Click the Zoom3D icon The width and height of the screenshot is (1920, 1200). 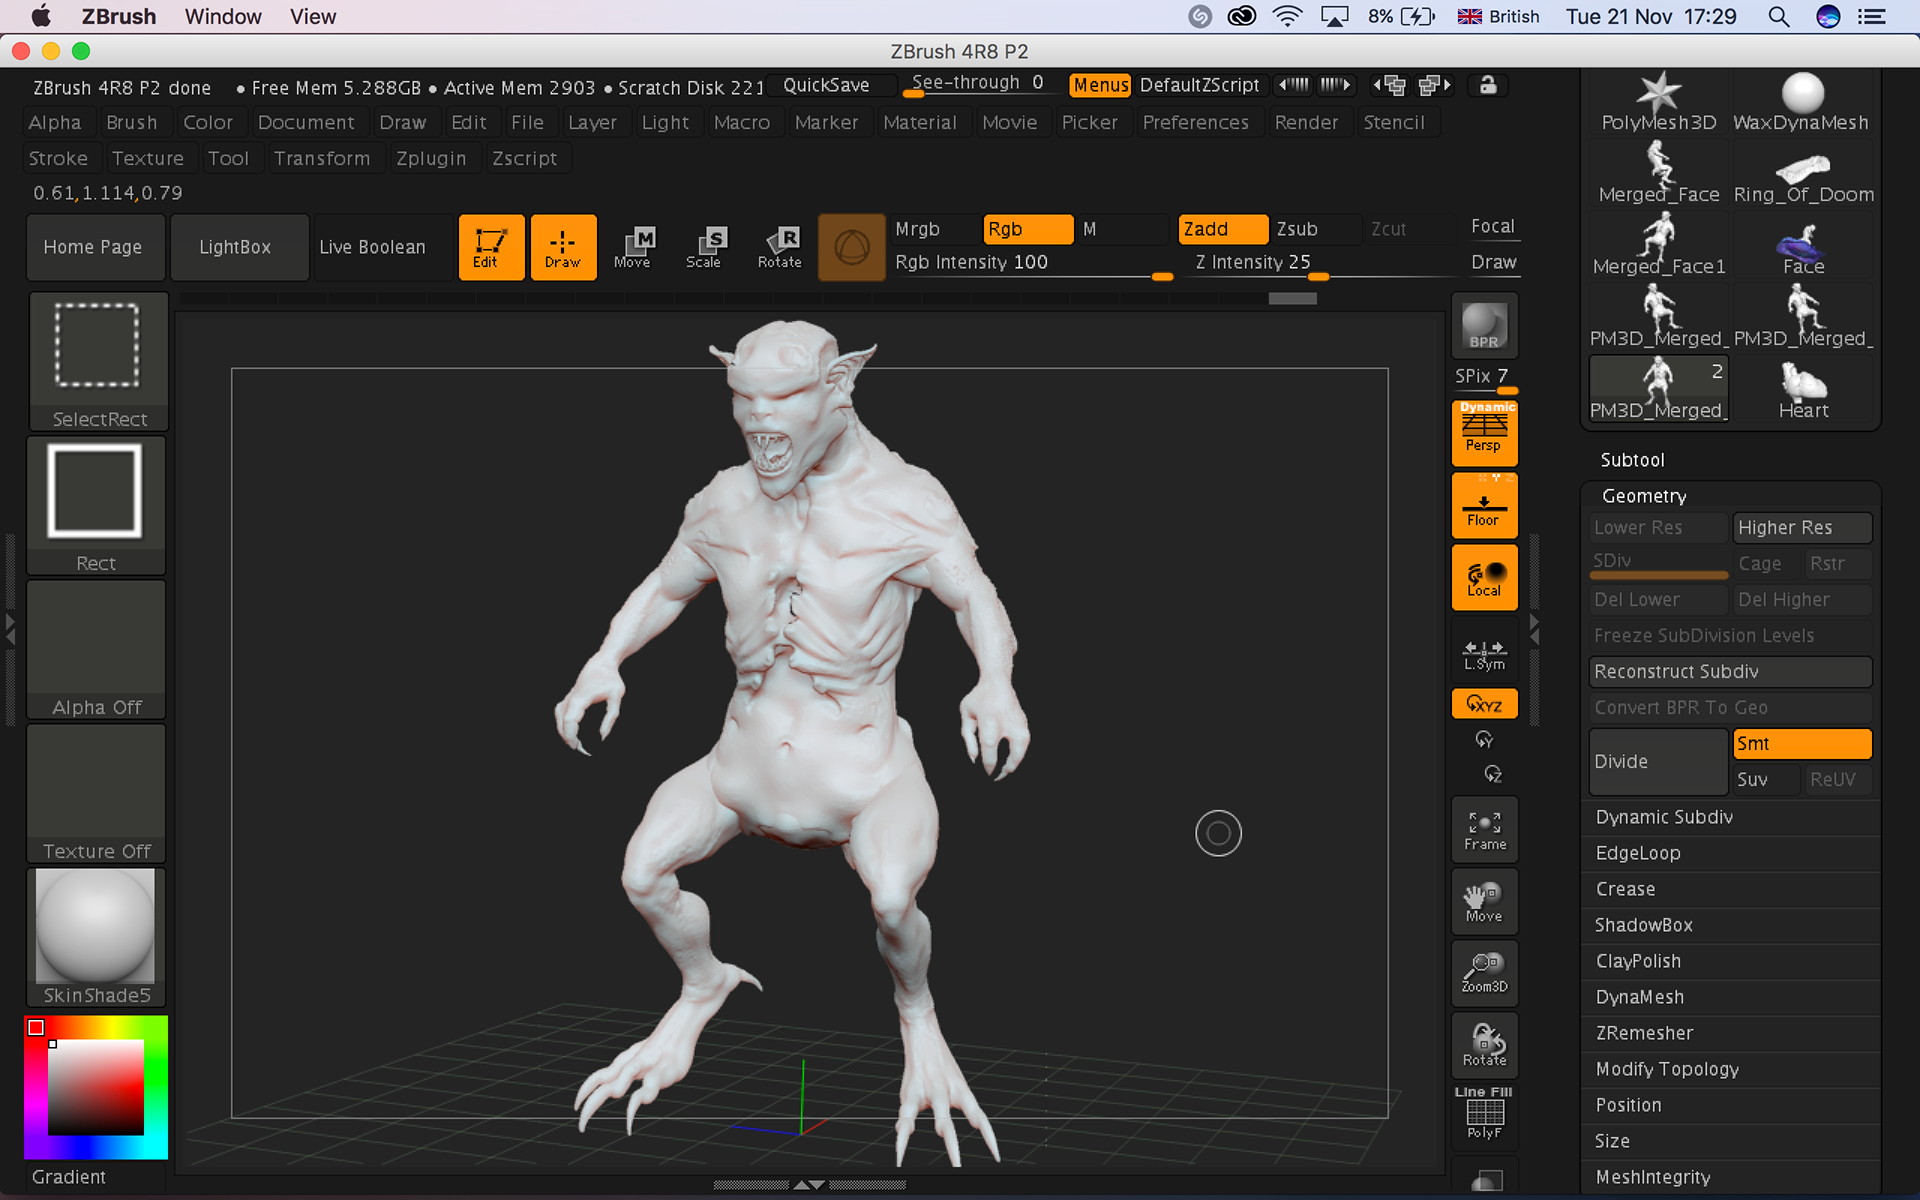point(1484,974)
